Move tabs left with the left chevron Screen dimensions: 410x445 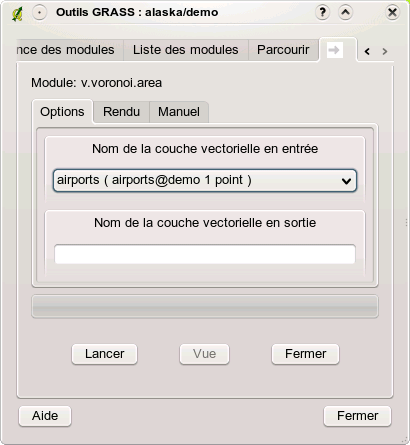point(367,51)
